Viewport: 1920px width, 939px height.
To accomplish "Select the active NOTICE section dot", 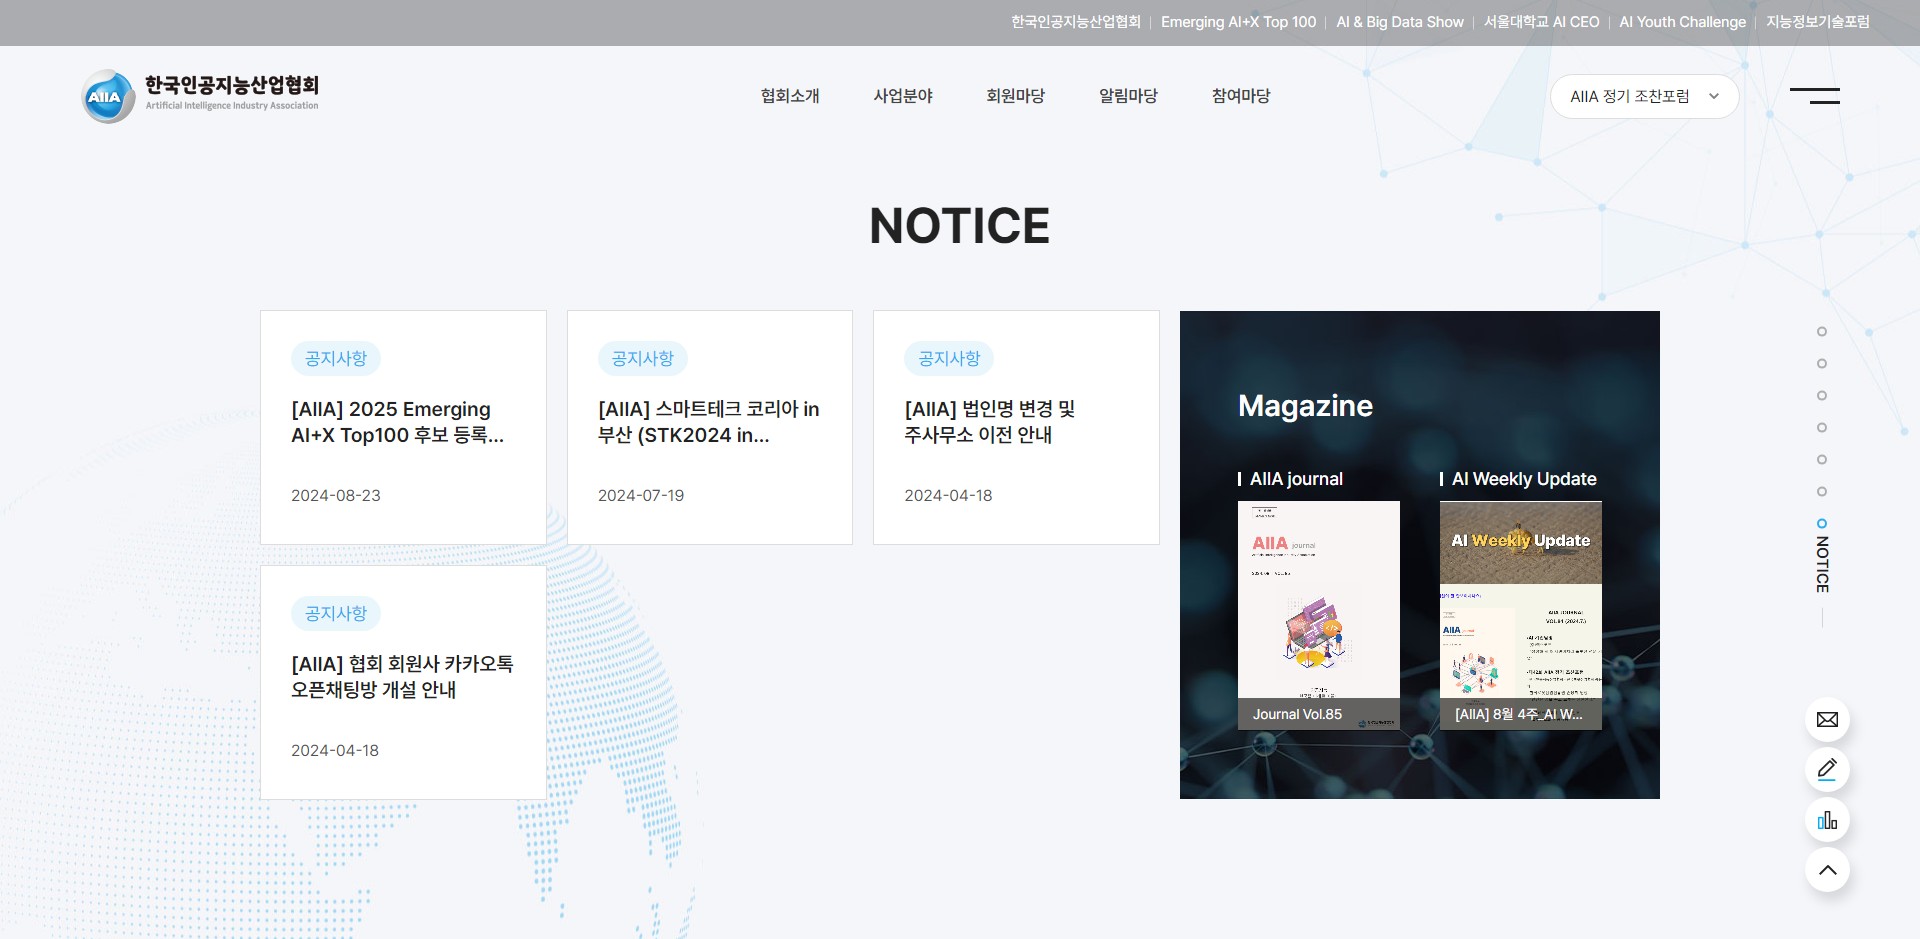I will (1822, 524).
